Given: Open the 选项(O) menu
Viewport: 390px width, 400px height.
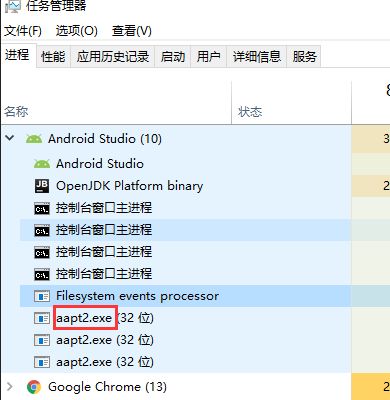Looking at the screenshot, I should tap(76, 31).
